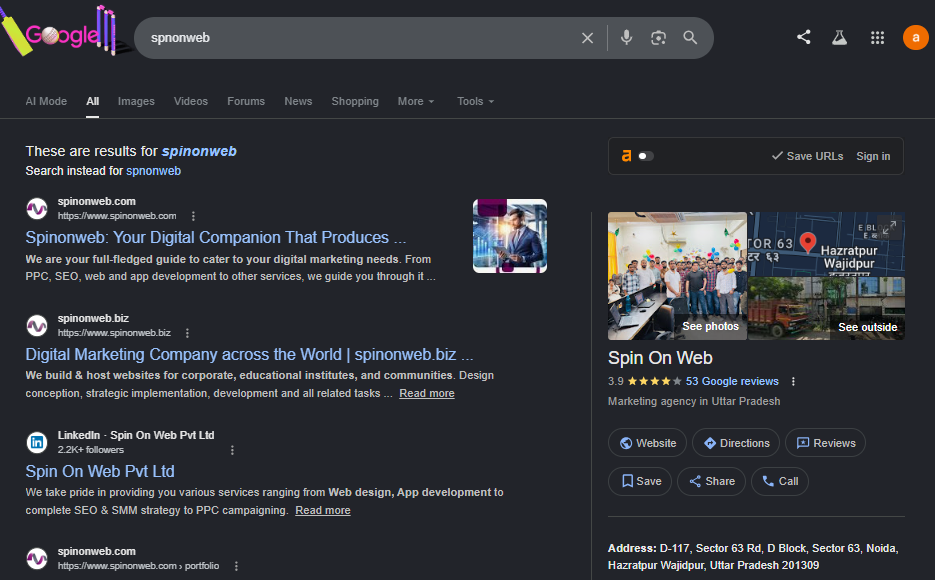Click the Hazratpur Wajidpur map thumbnail

tap(826, 244)
